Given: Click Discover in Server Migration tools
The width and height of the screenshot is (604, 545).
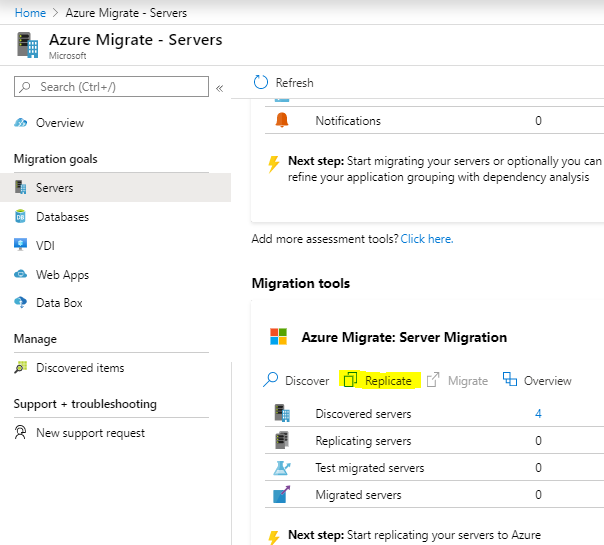Looking at the screenshot, I should [x=307, y=381].
